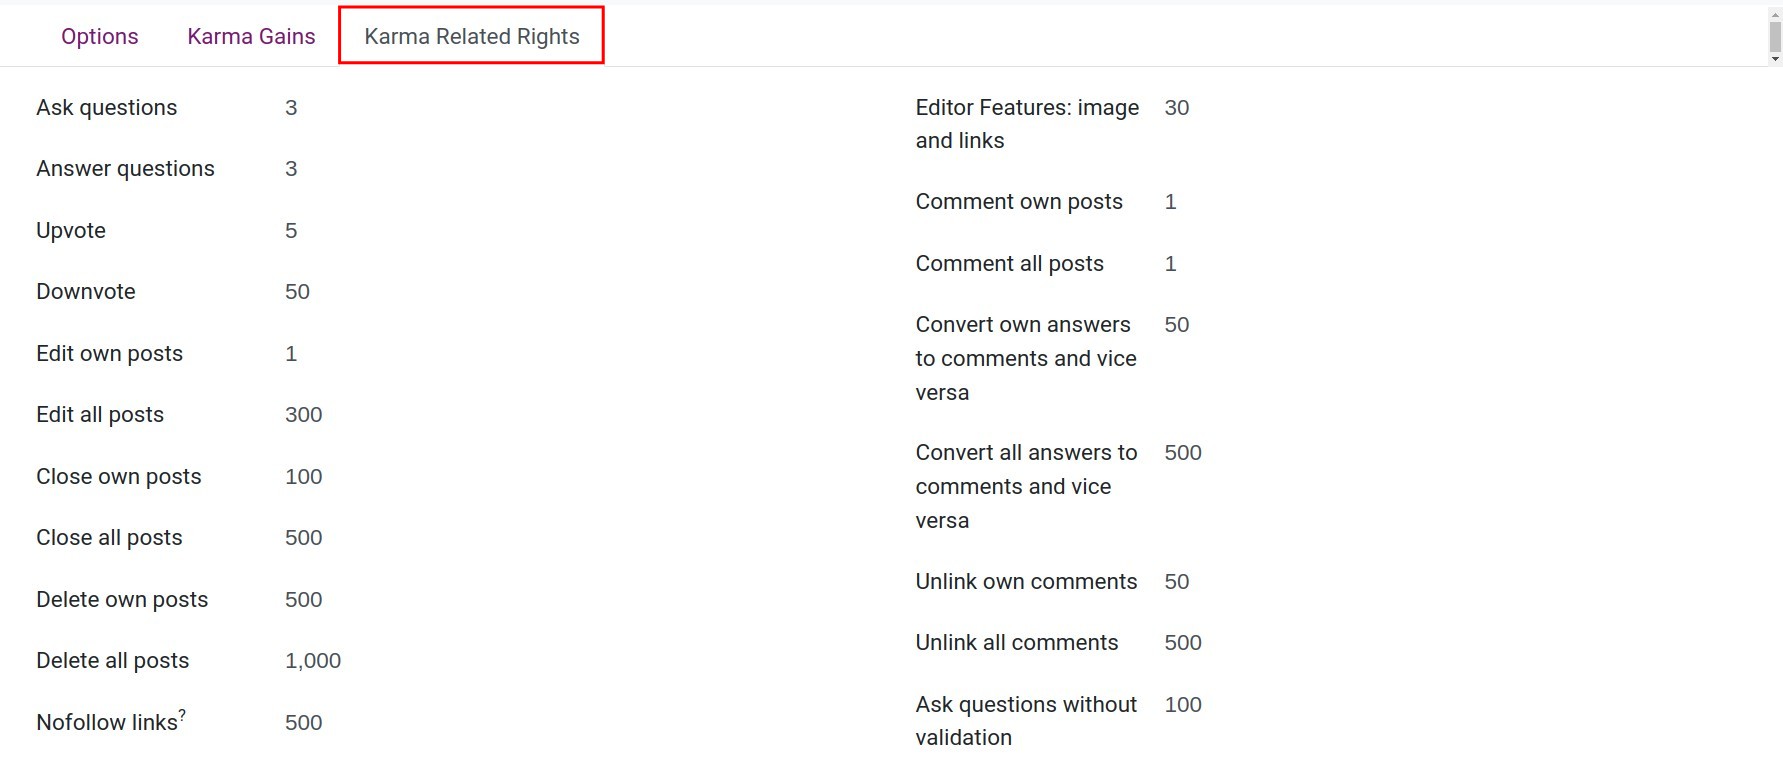
Task: Edit the Ask questions karma value
Action: 291,107
